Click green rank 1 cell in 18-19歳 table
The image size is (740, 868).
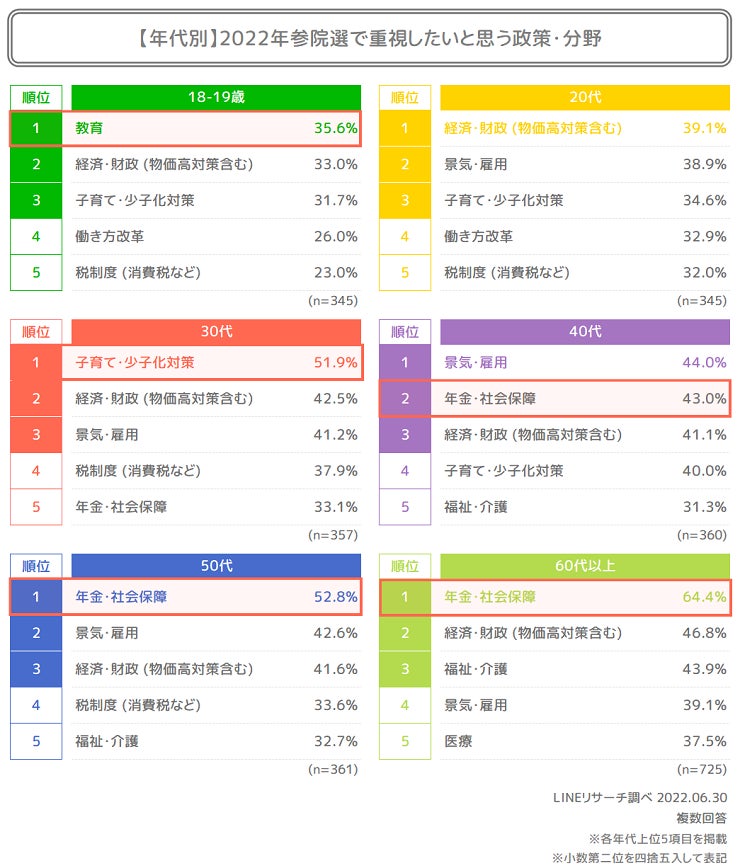click(x=36, y=128)
